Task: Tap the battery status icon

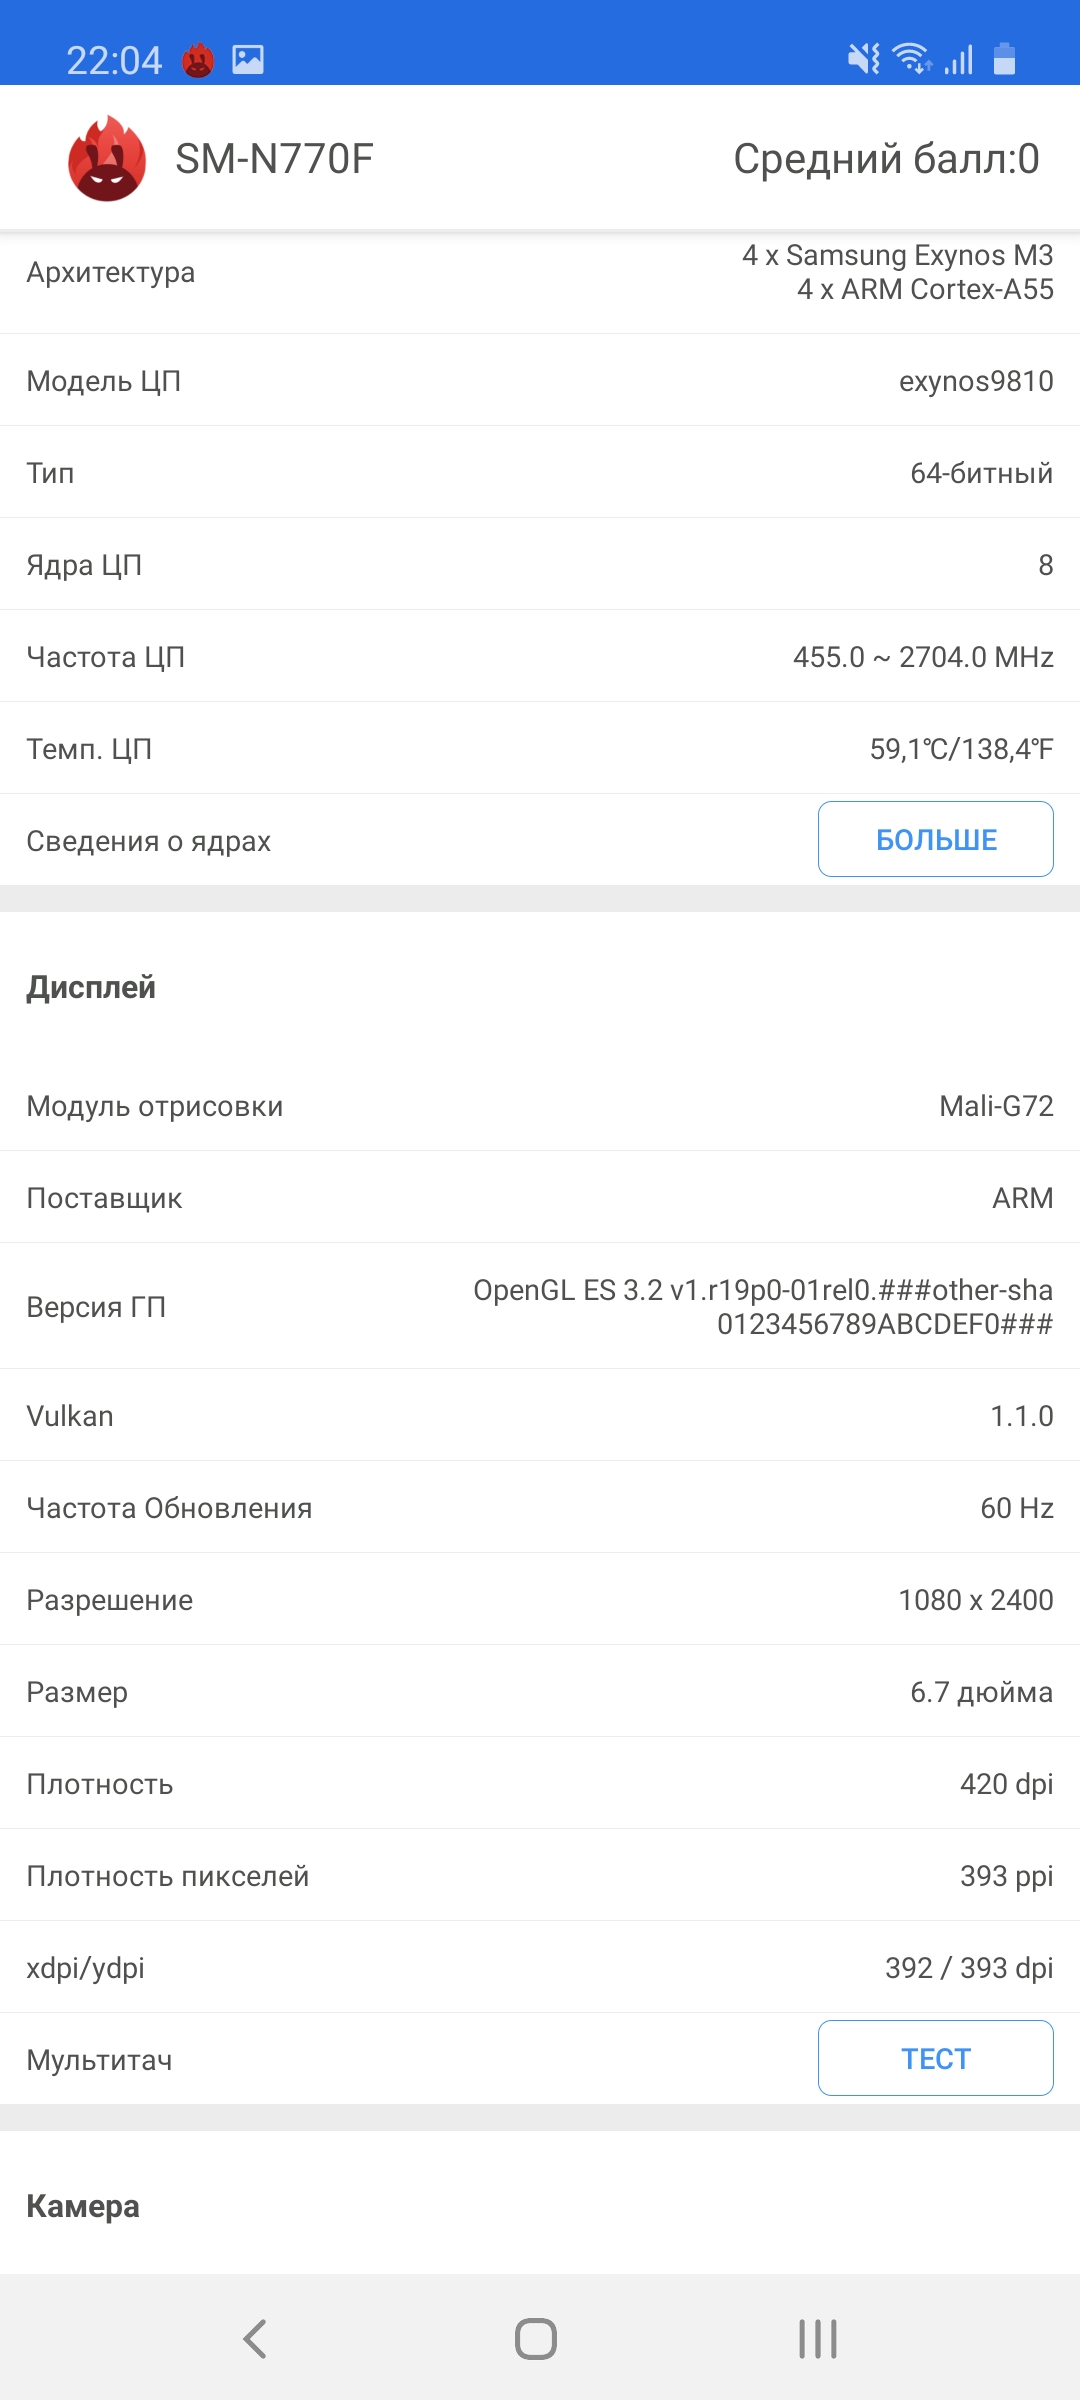Action: click(1004, 59)
